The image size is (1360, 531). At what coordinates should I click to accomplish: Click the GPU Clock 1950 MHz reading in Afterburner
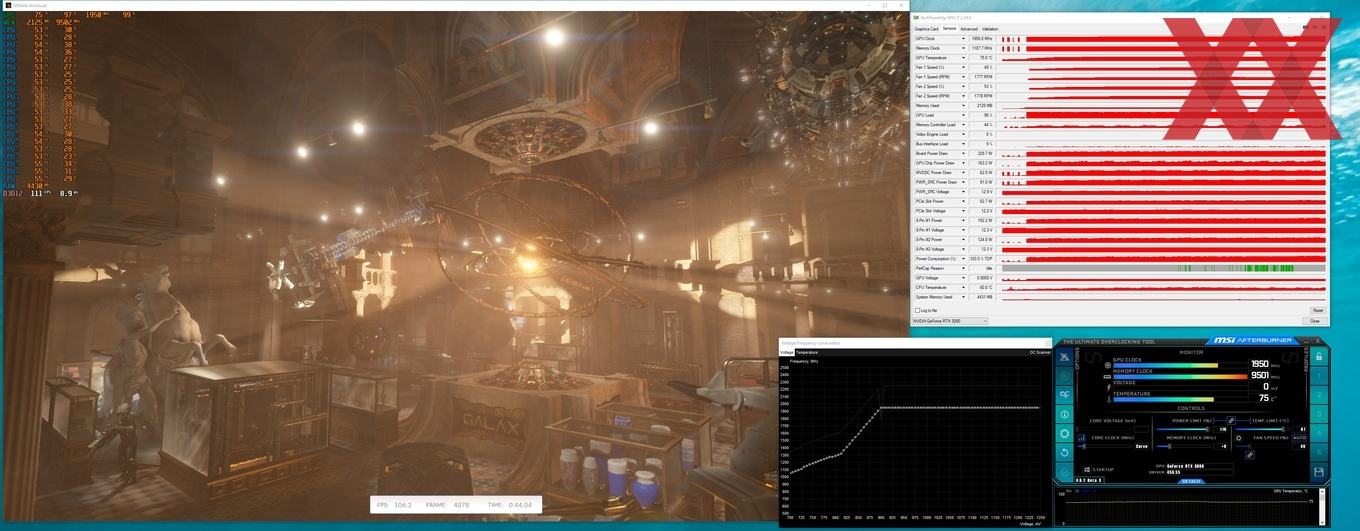point(1260,364)
